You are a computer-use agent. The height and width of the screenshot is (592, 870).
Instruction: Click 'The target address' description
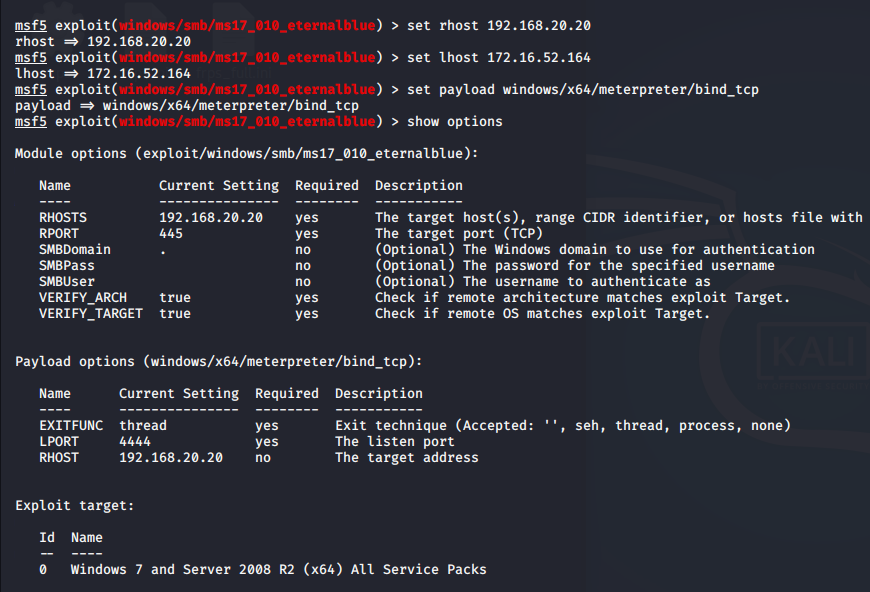click(407, 458)
